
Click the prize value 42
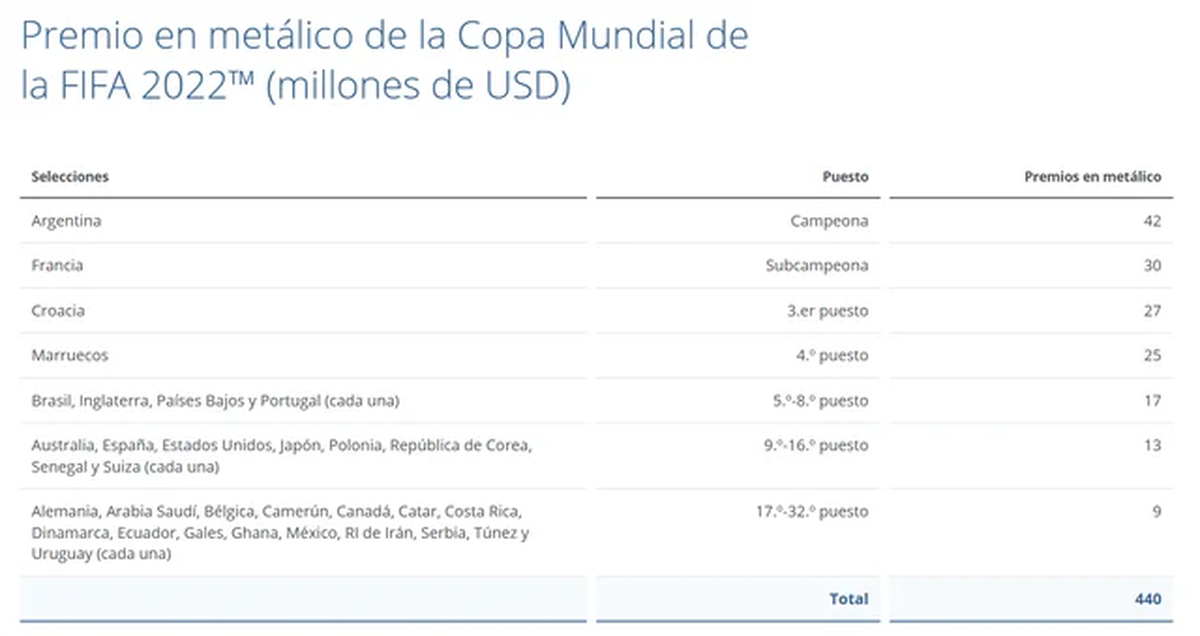[x=1152, y=221]
